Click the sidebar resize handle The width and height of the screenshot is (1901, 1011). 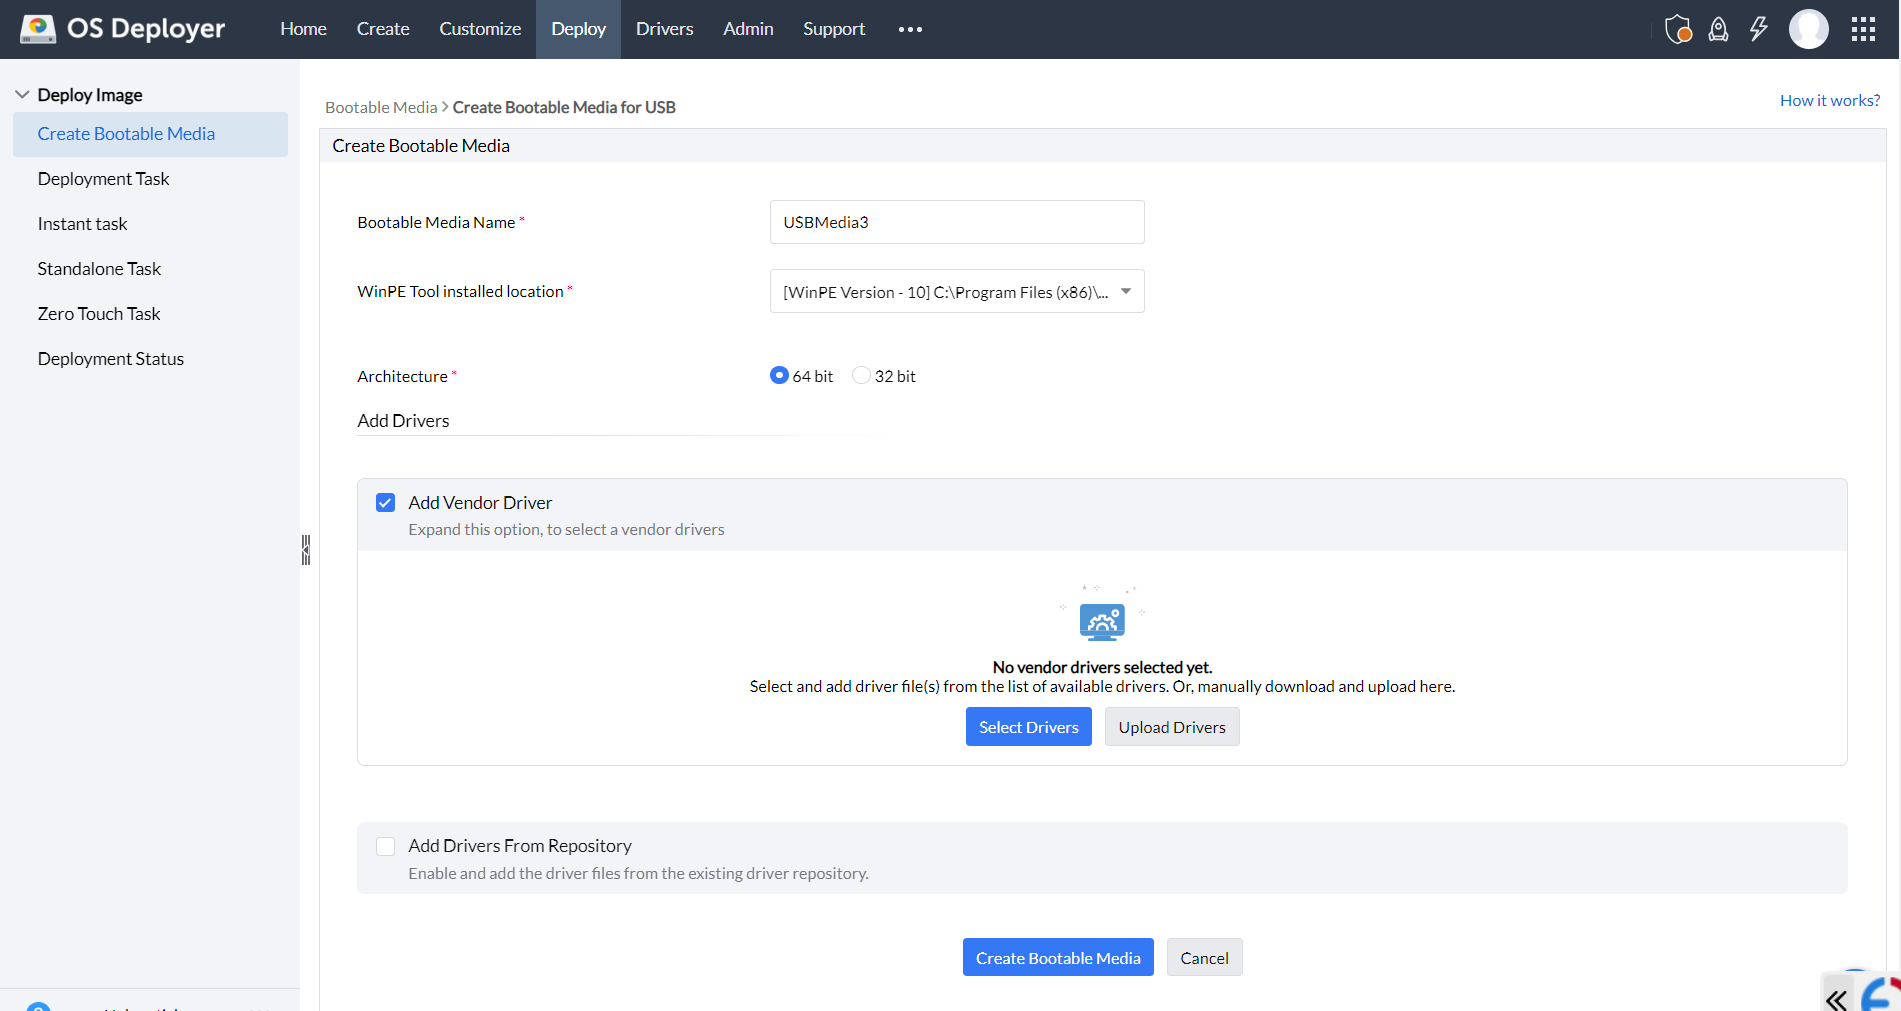[305, 549]
